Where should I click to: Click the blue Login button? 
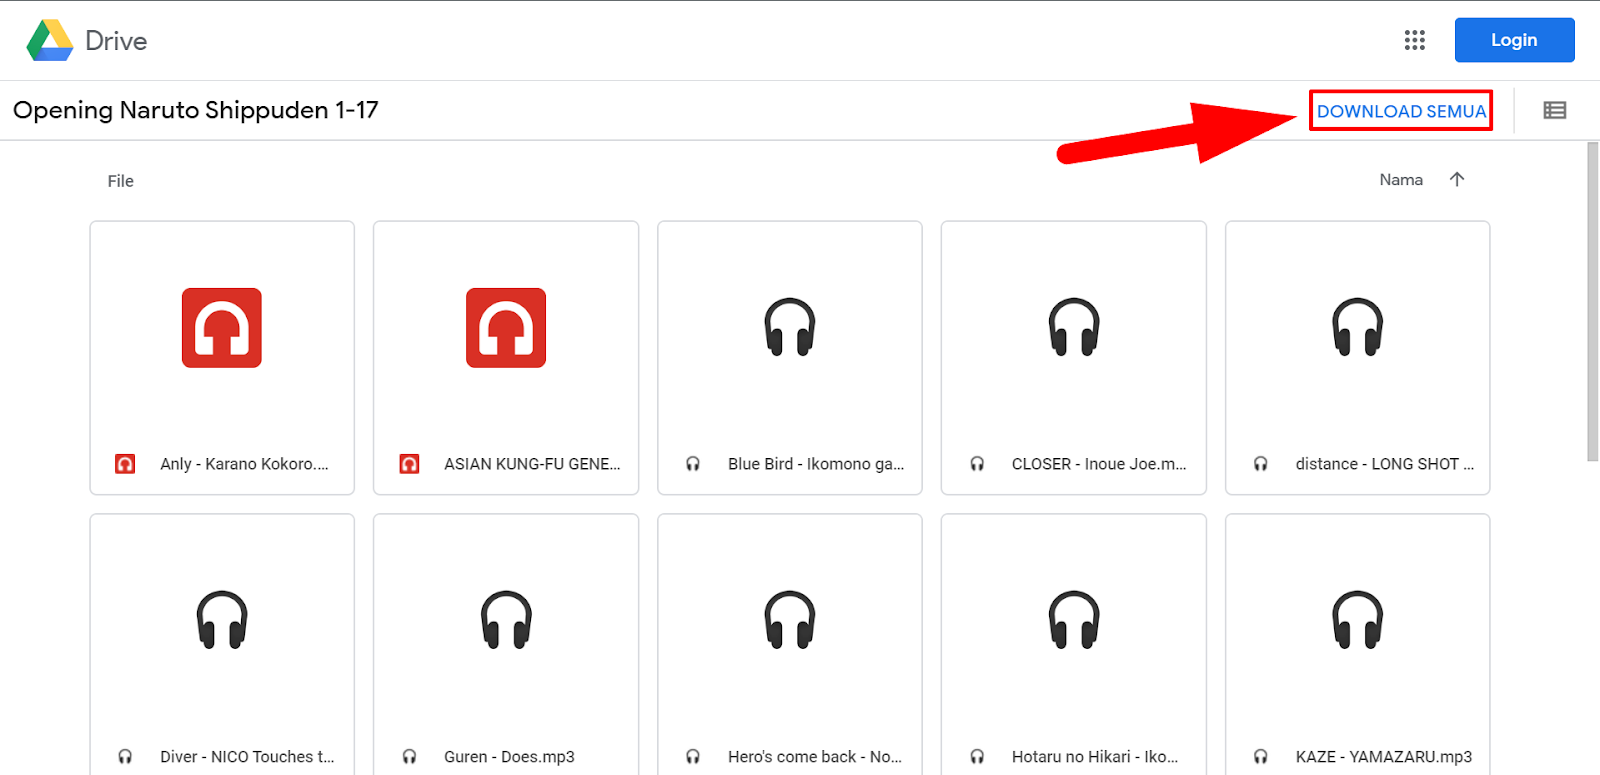[x=1514, y=40]
